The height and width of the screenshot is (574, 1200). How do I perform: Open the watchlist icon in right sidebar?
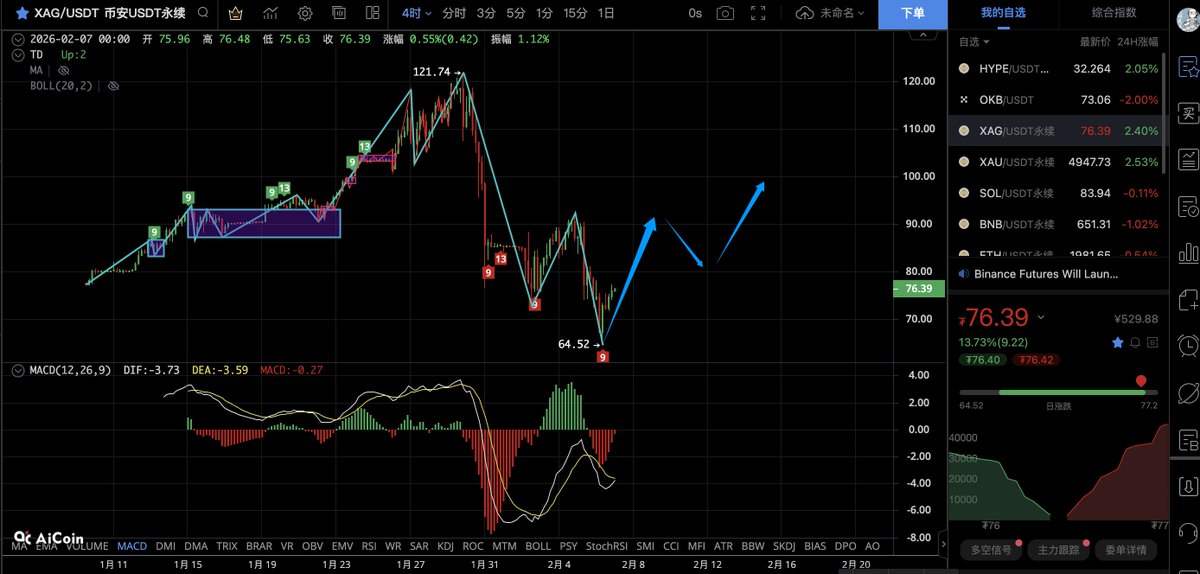point(1188,67)
